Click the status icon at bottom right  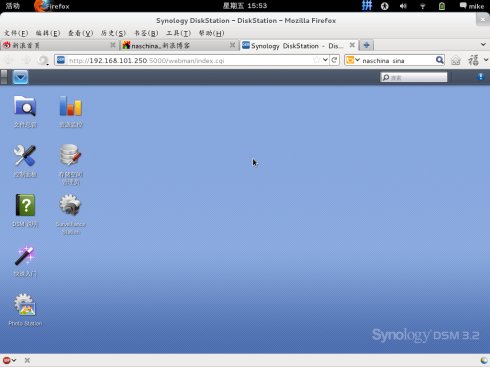click(484, 360)
